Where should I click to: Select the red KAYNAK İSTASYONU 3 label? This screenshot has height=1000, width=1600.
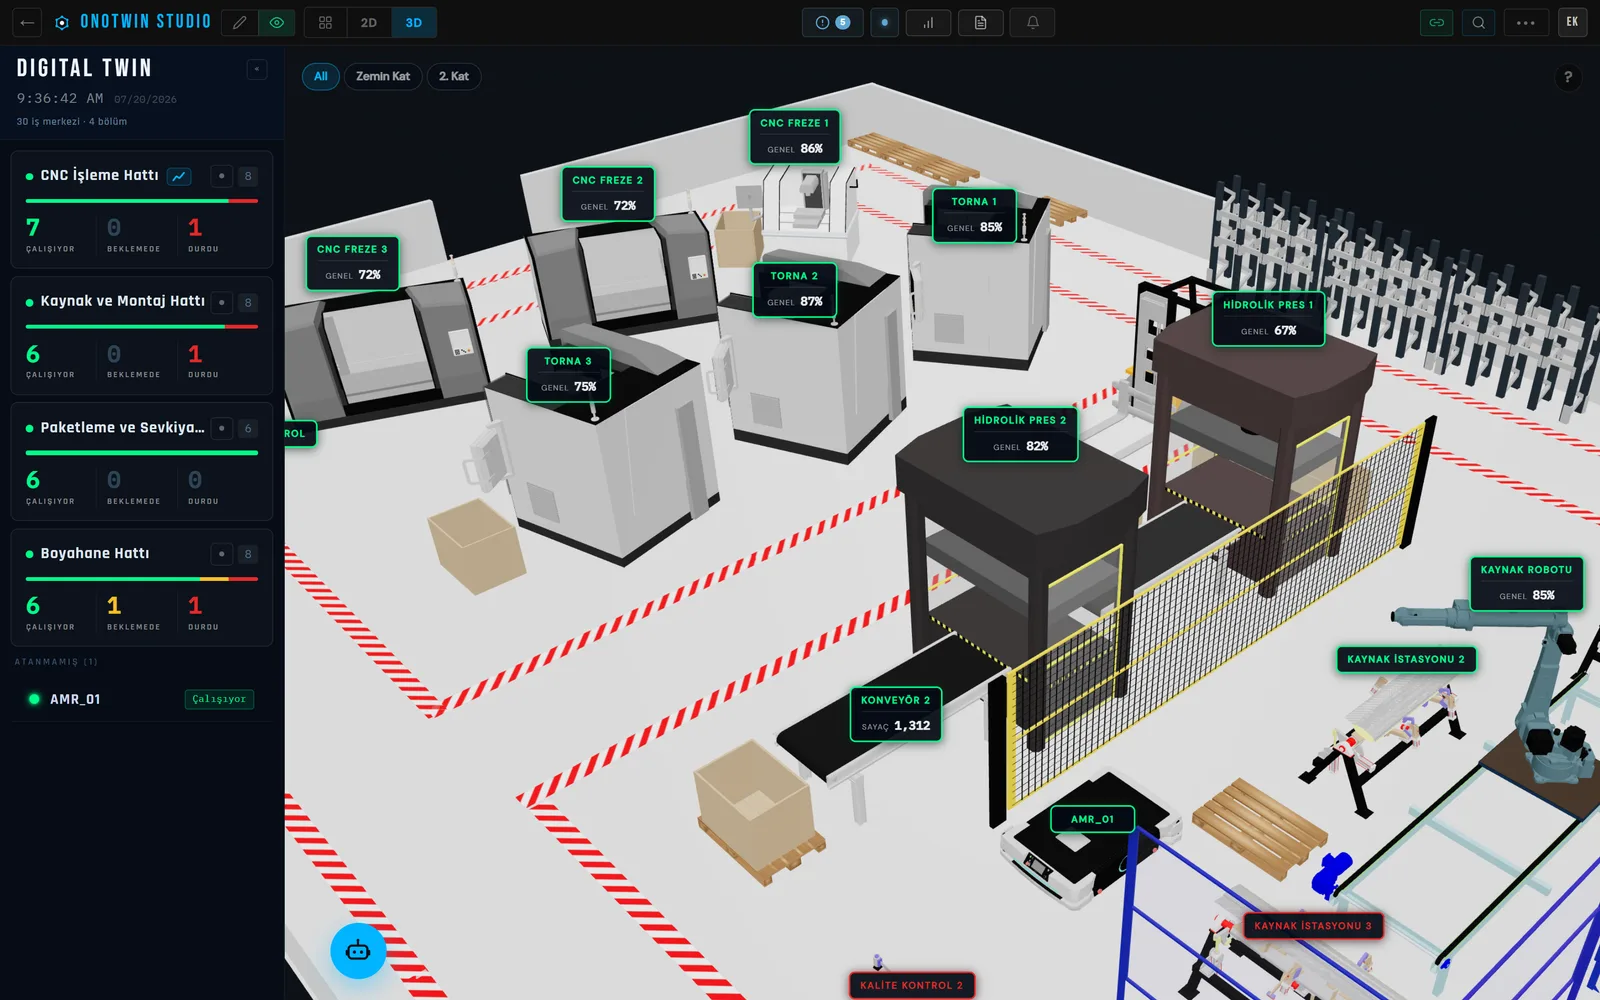(x=1313, y=926)
